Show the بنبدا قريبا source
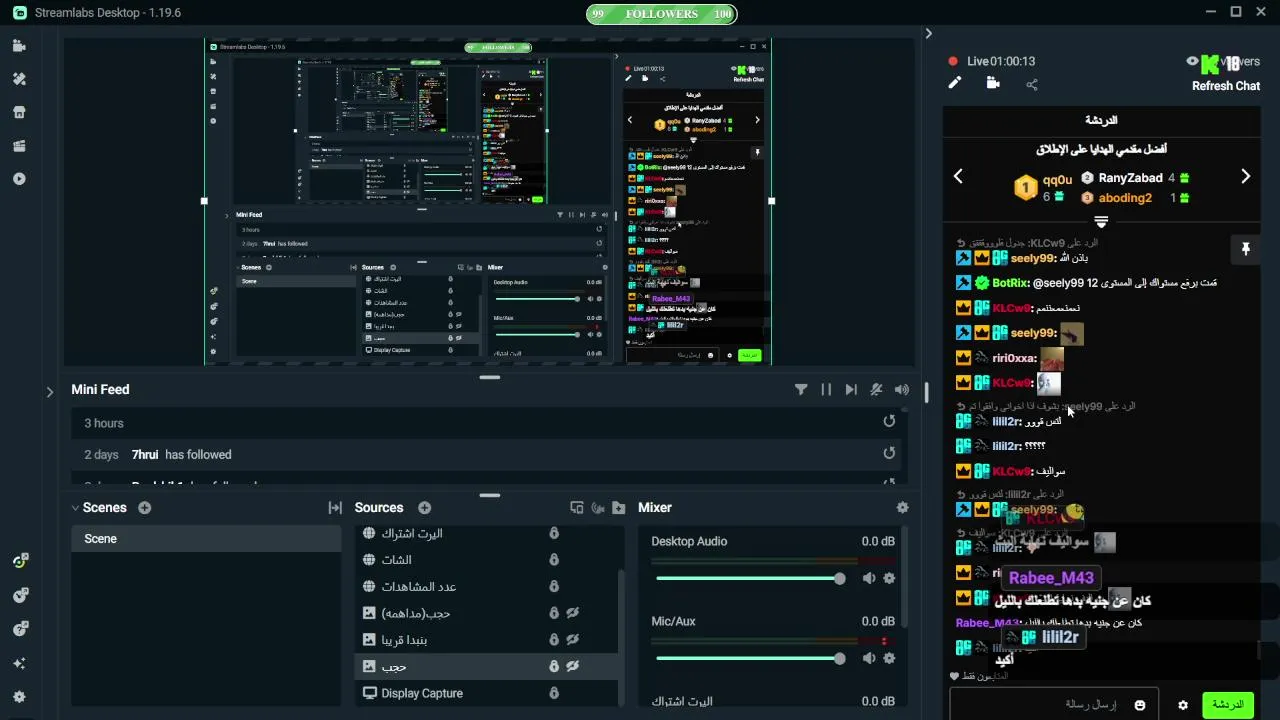The height and width of the screenshot is (720, 1280). point(573,640)
